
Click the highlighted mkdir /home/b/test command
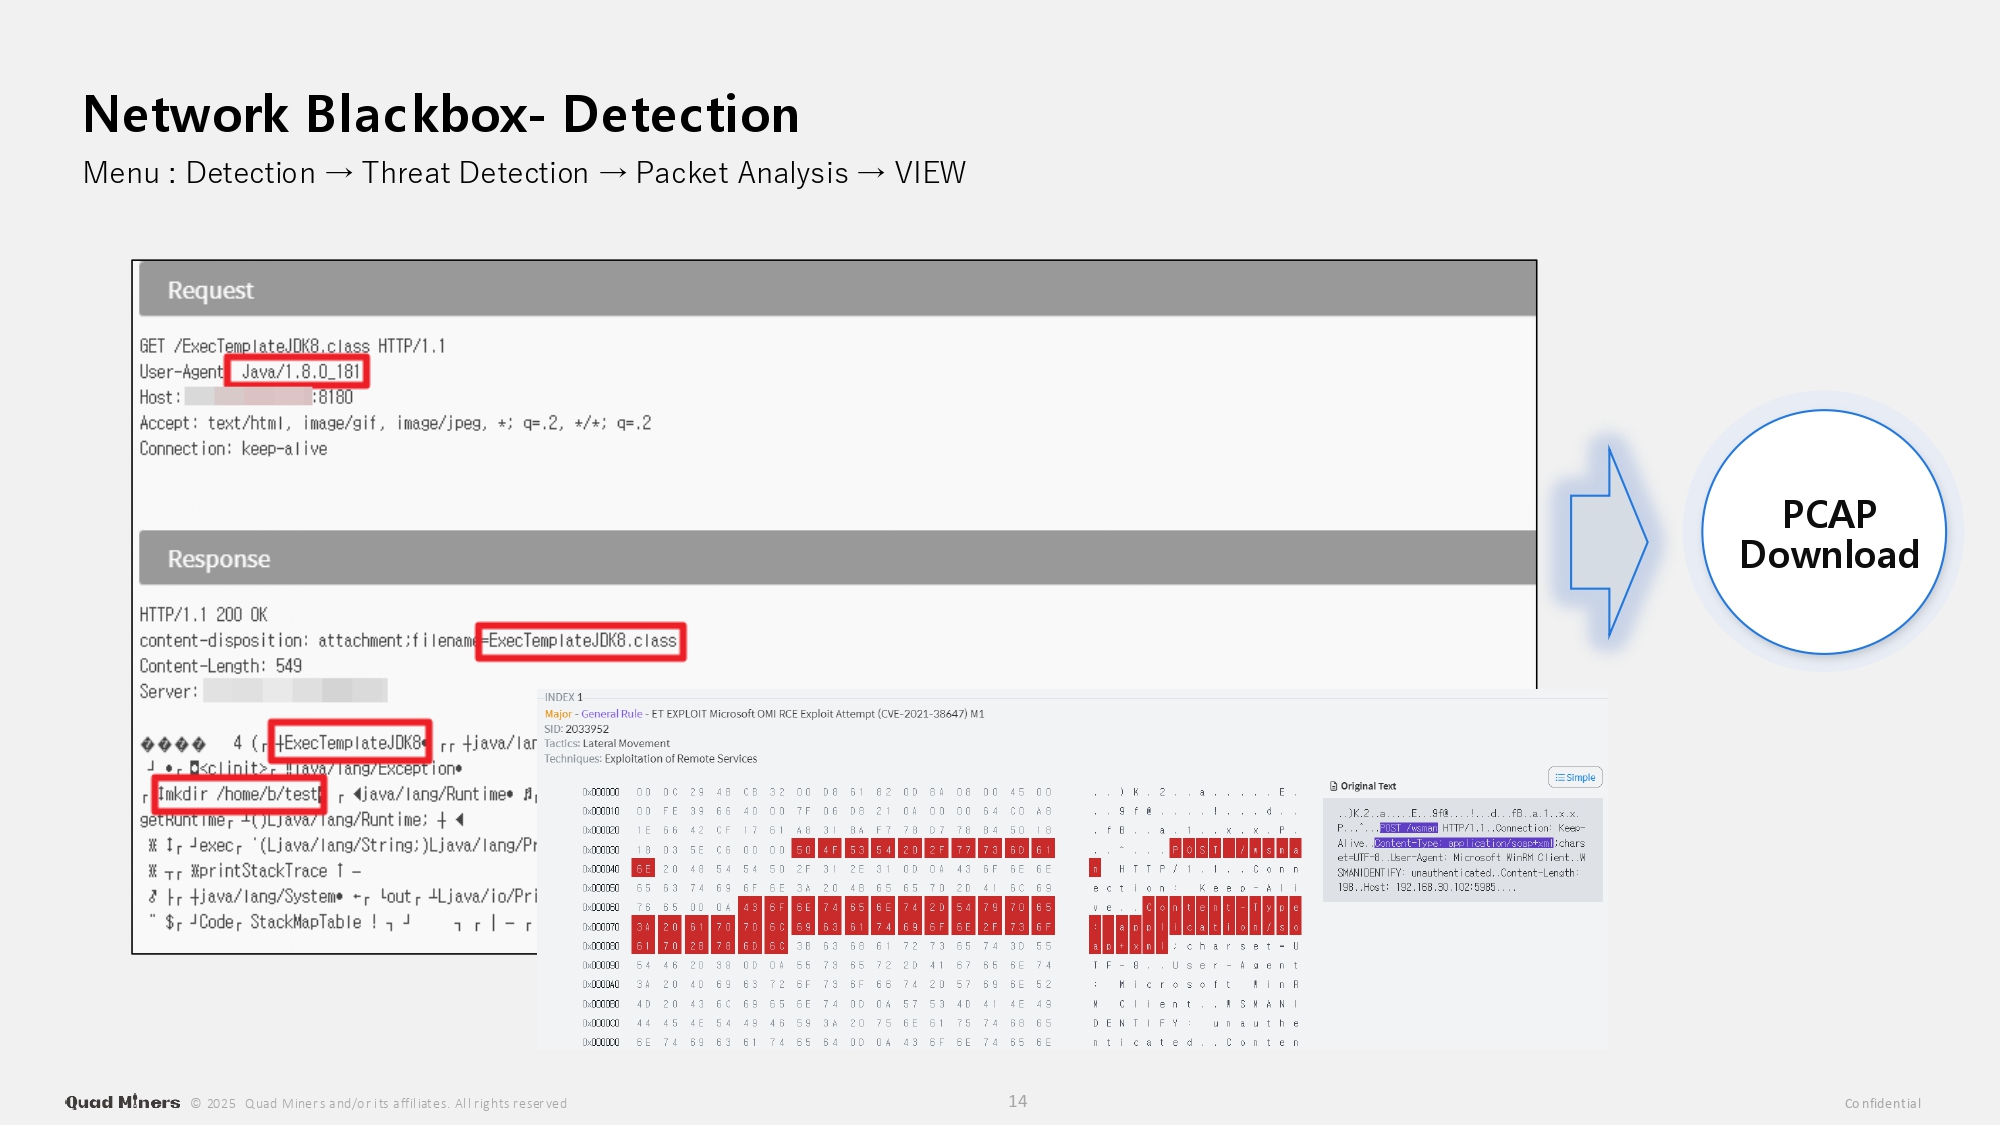pyautogui.click(x=240, y=794)
